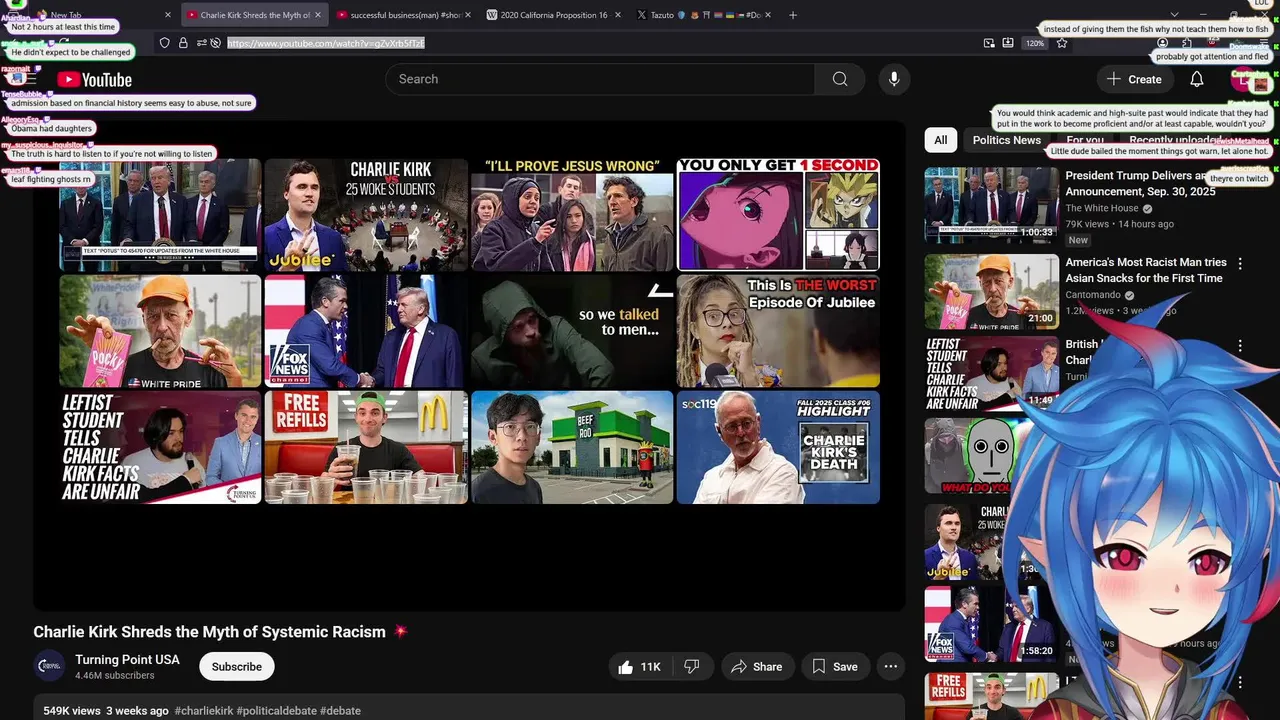Close the Charlie Kirk Shreds tab
Image resolution: width=1280 pixels, height=720 pixels.
(x=319, y=15)
